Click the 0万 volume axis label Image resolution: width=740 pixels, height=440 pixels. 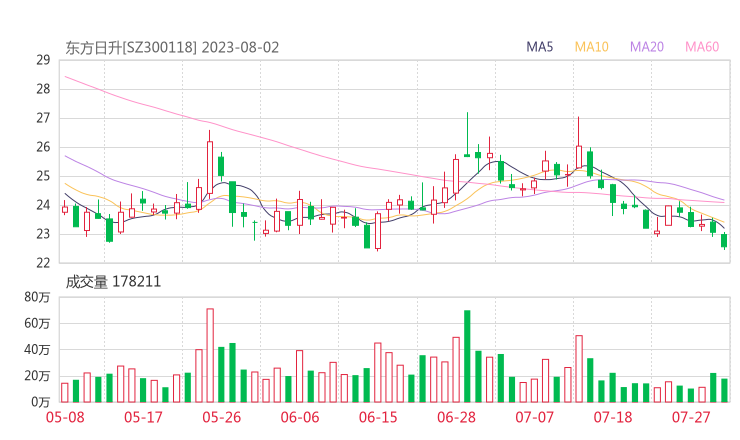point(40,402)
